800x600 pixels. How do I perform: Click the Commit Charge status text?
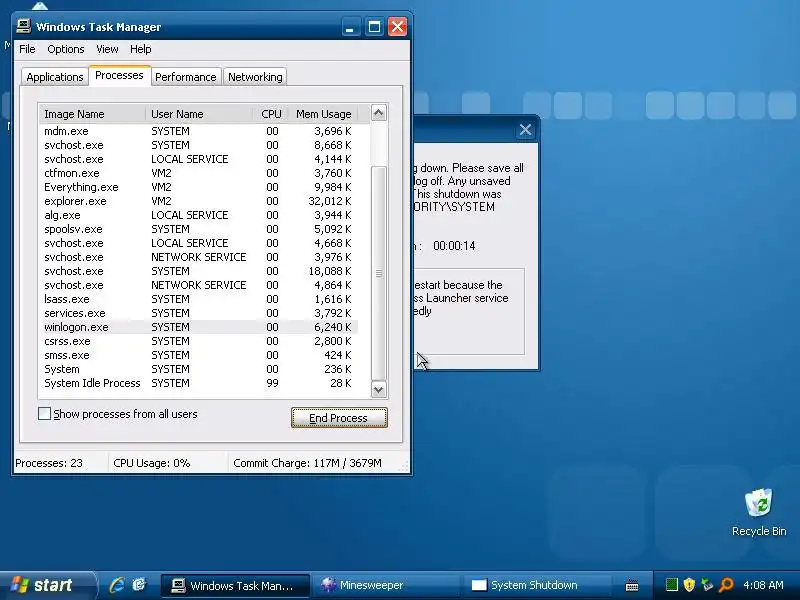(x=307, y=463)
